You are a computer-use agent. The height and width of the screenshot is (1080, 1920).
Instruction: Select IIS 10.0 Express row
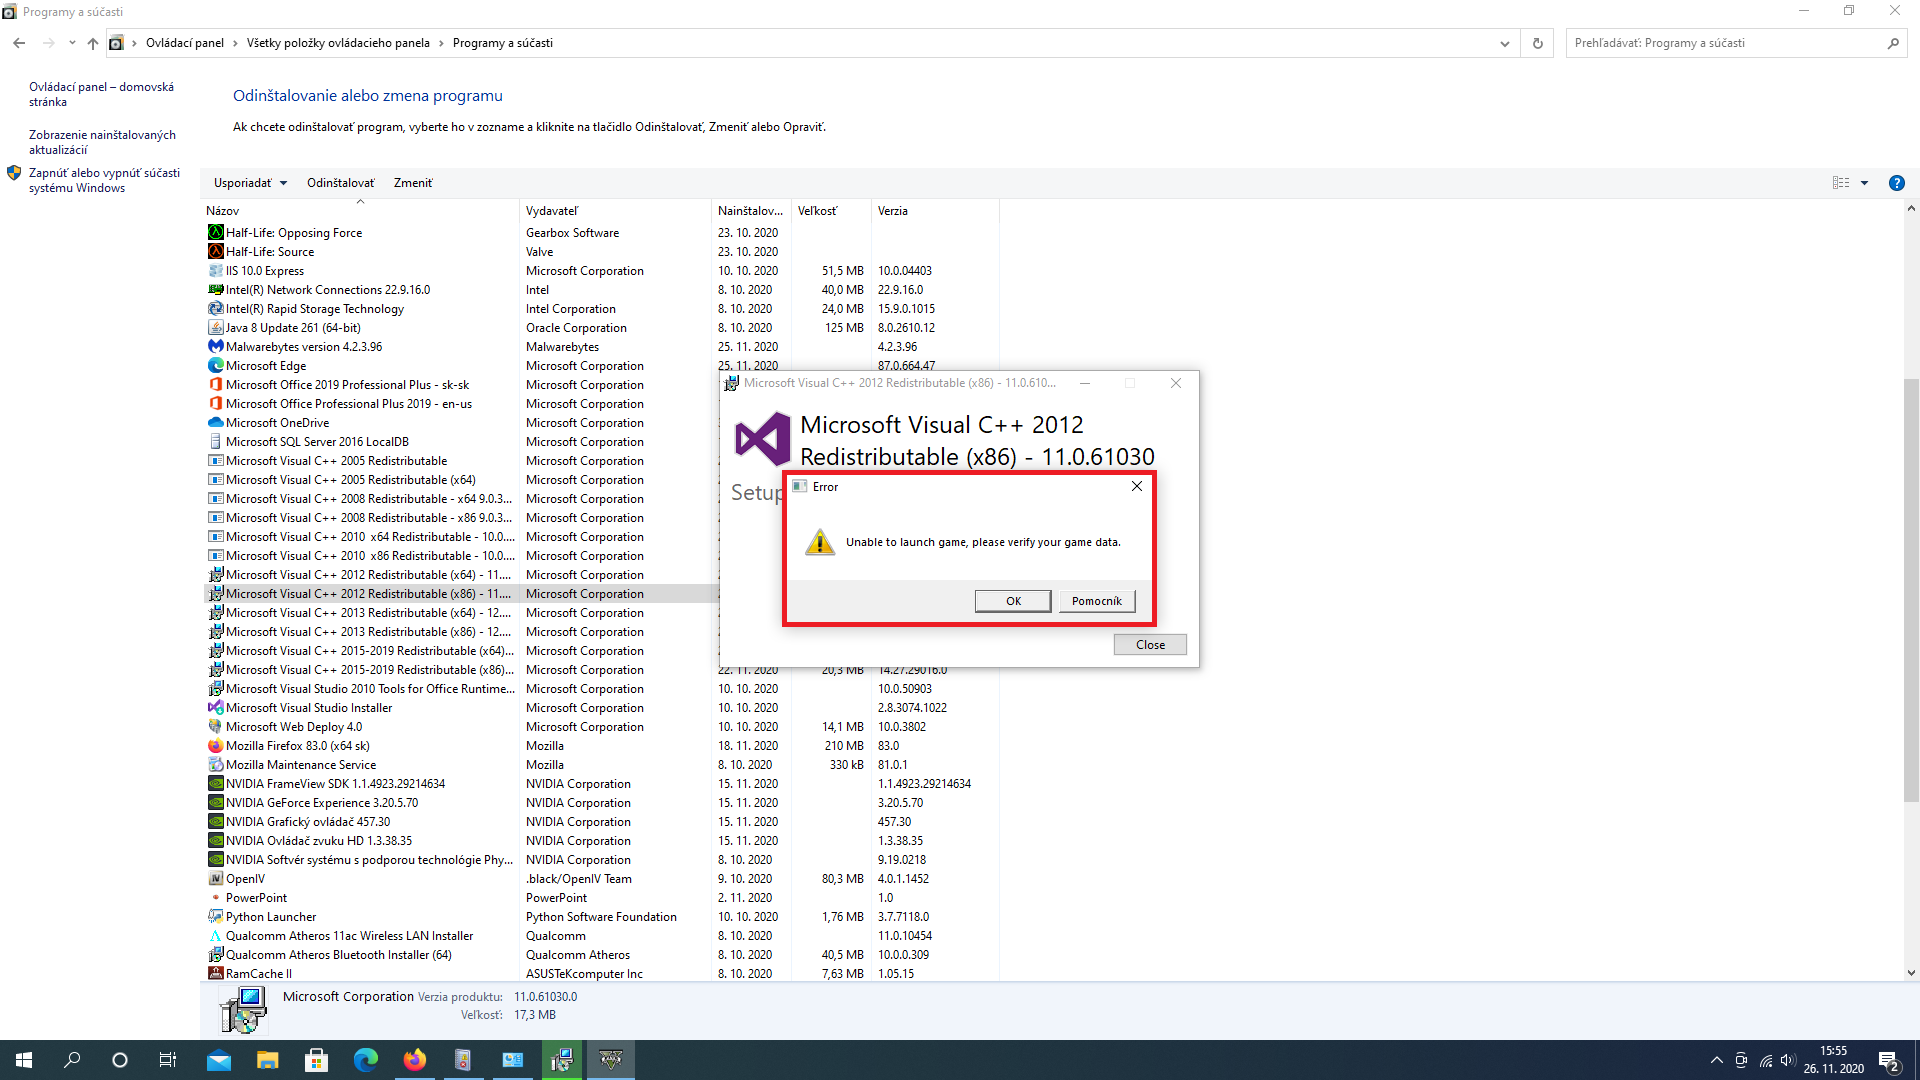(602, 271)
